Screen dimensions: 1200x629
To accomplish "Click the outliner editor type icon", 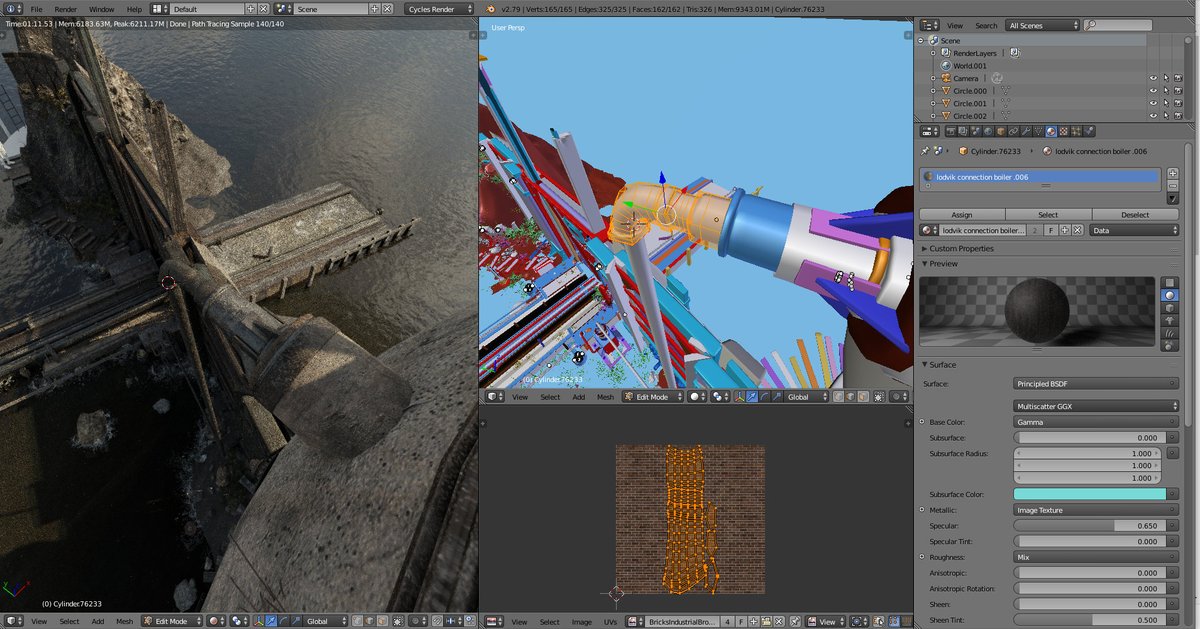I will coord(930,25).
